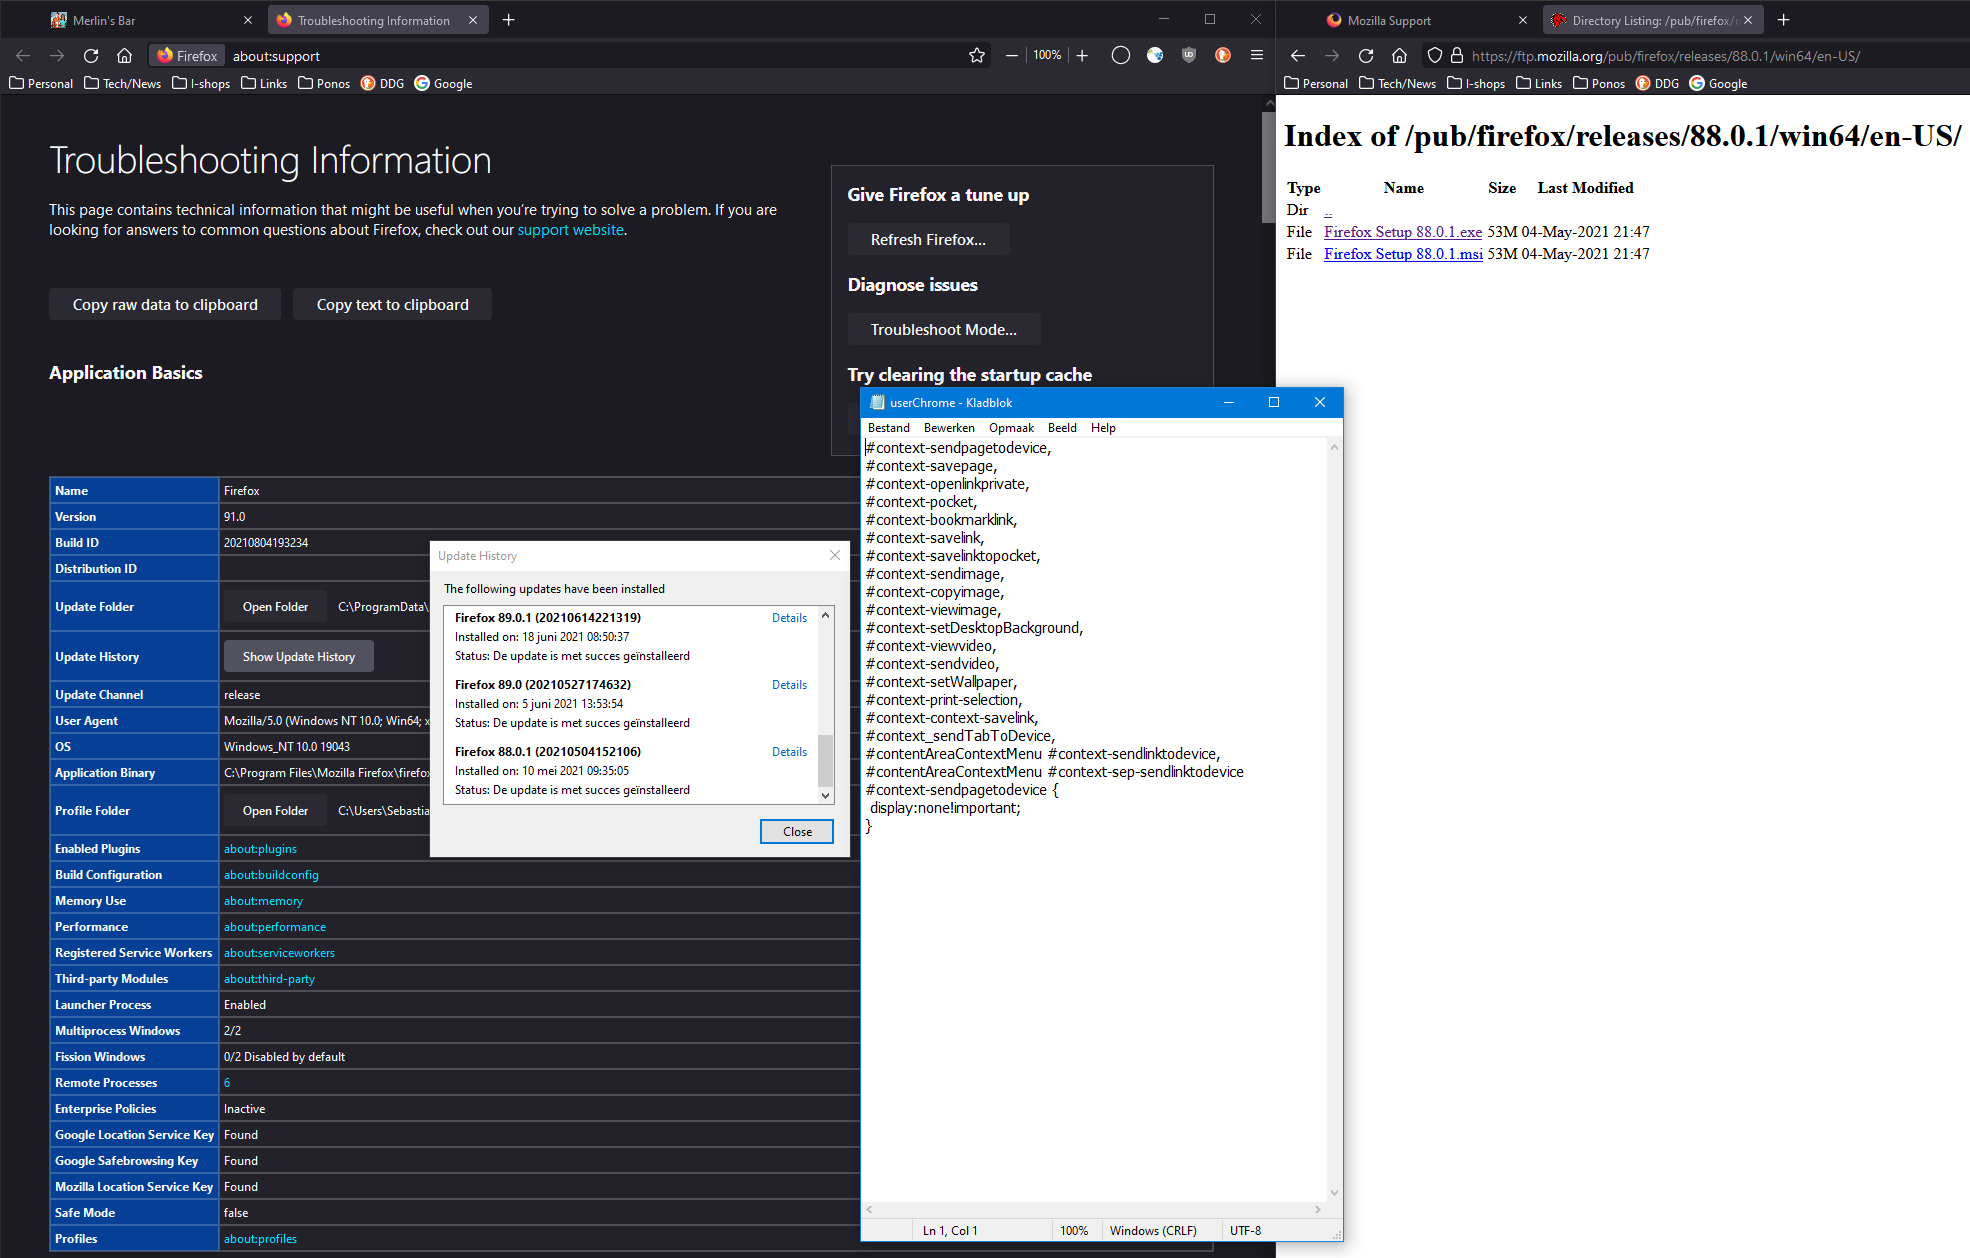
Task: Close the Directory Listing tab
Action: (x=1748, y=20)
